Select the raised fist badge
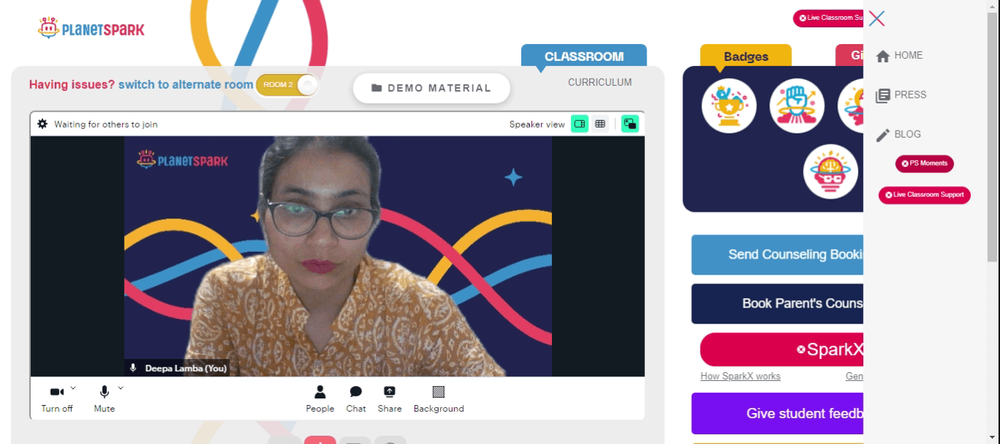This screenshot has height=444, width=1000. point(797,106)
